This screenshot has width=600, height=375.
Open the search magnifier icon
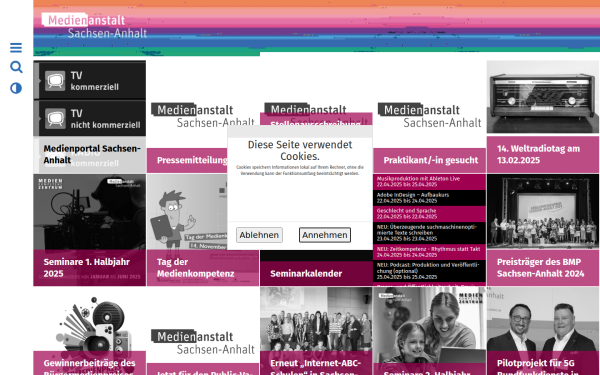16,67
